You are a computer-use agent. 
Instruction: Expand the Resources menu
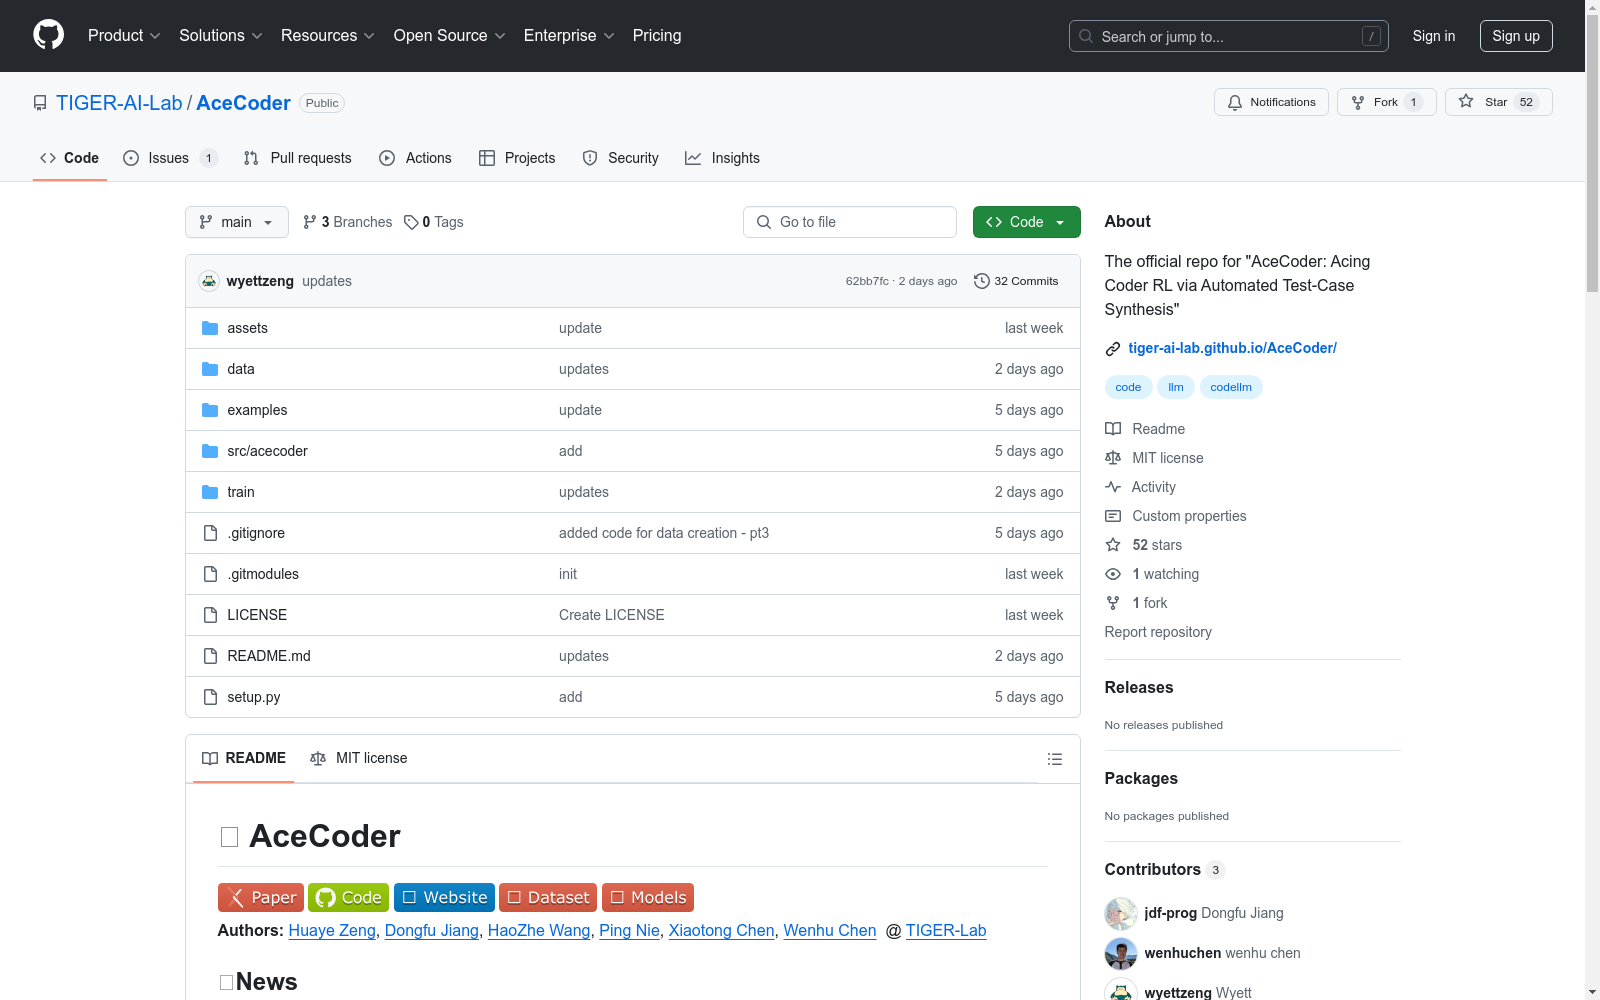click(328, 36)
